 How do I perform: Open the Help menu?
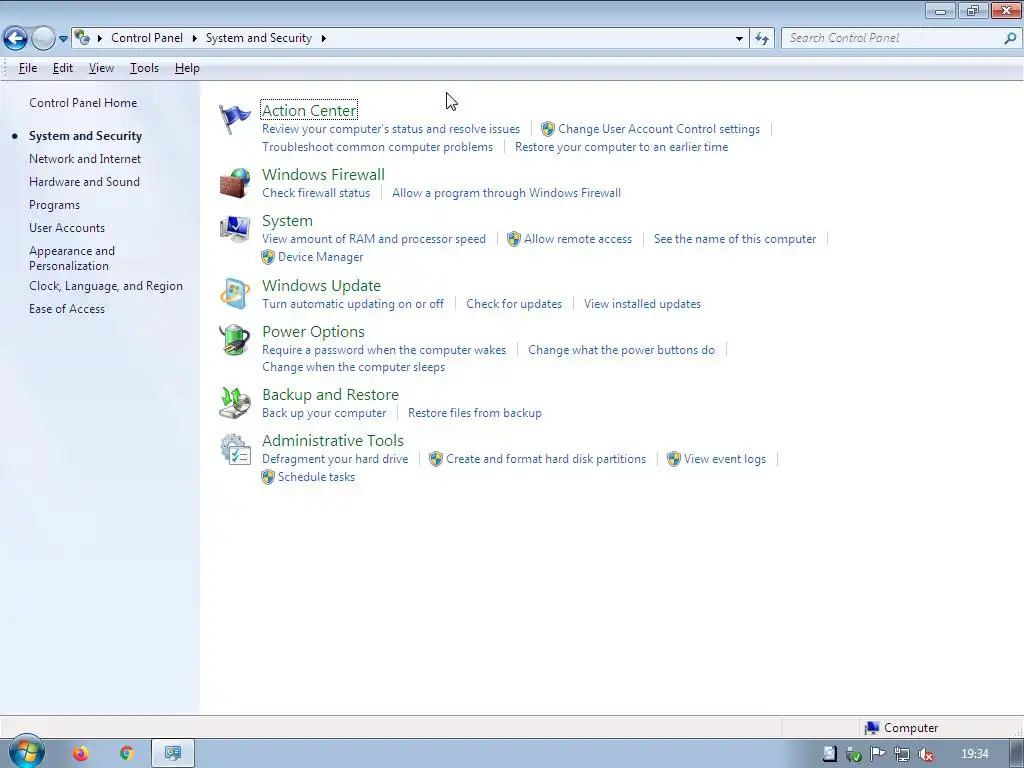(187, 68)
